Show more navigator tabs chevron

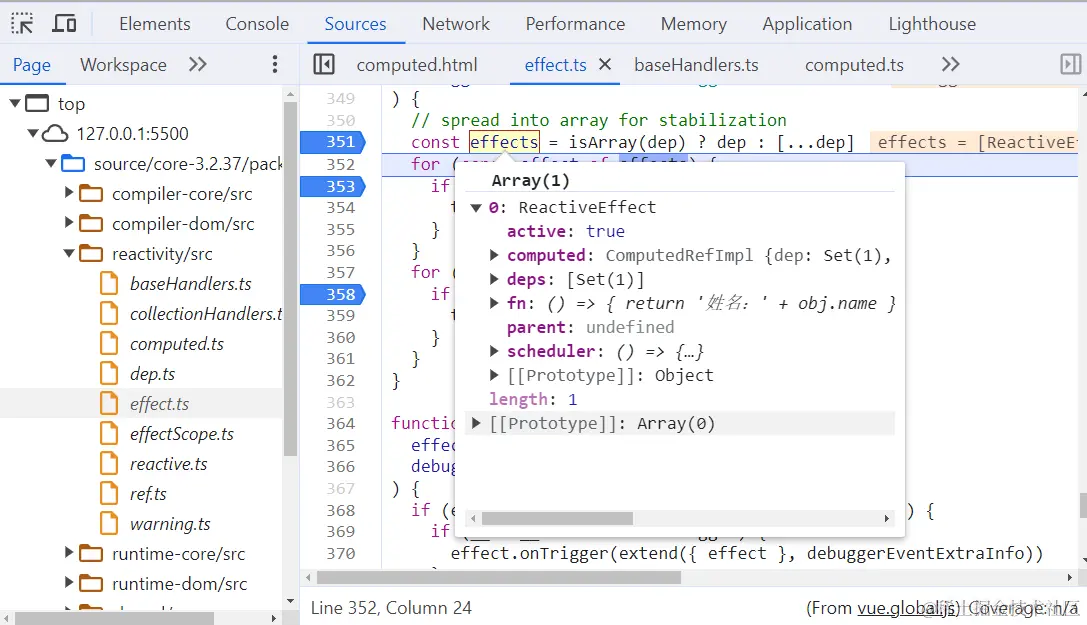tap(198, 64)
